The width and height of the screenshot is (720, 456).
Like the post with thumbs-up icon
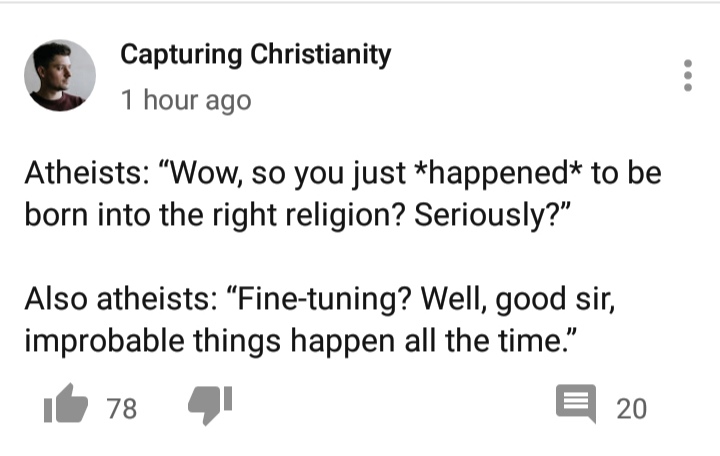[66, 404]
